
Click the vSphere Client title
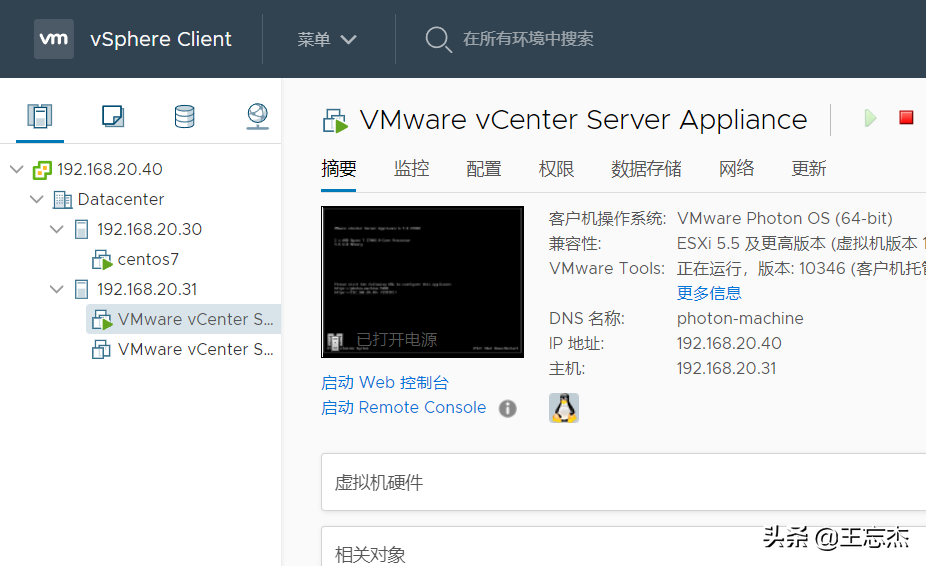point(161,39)
